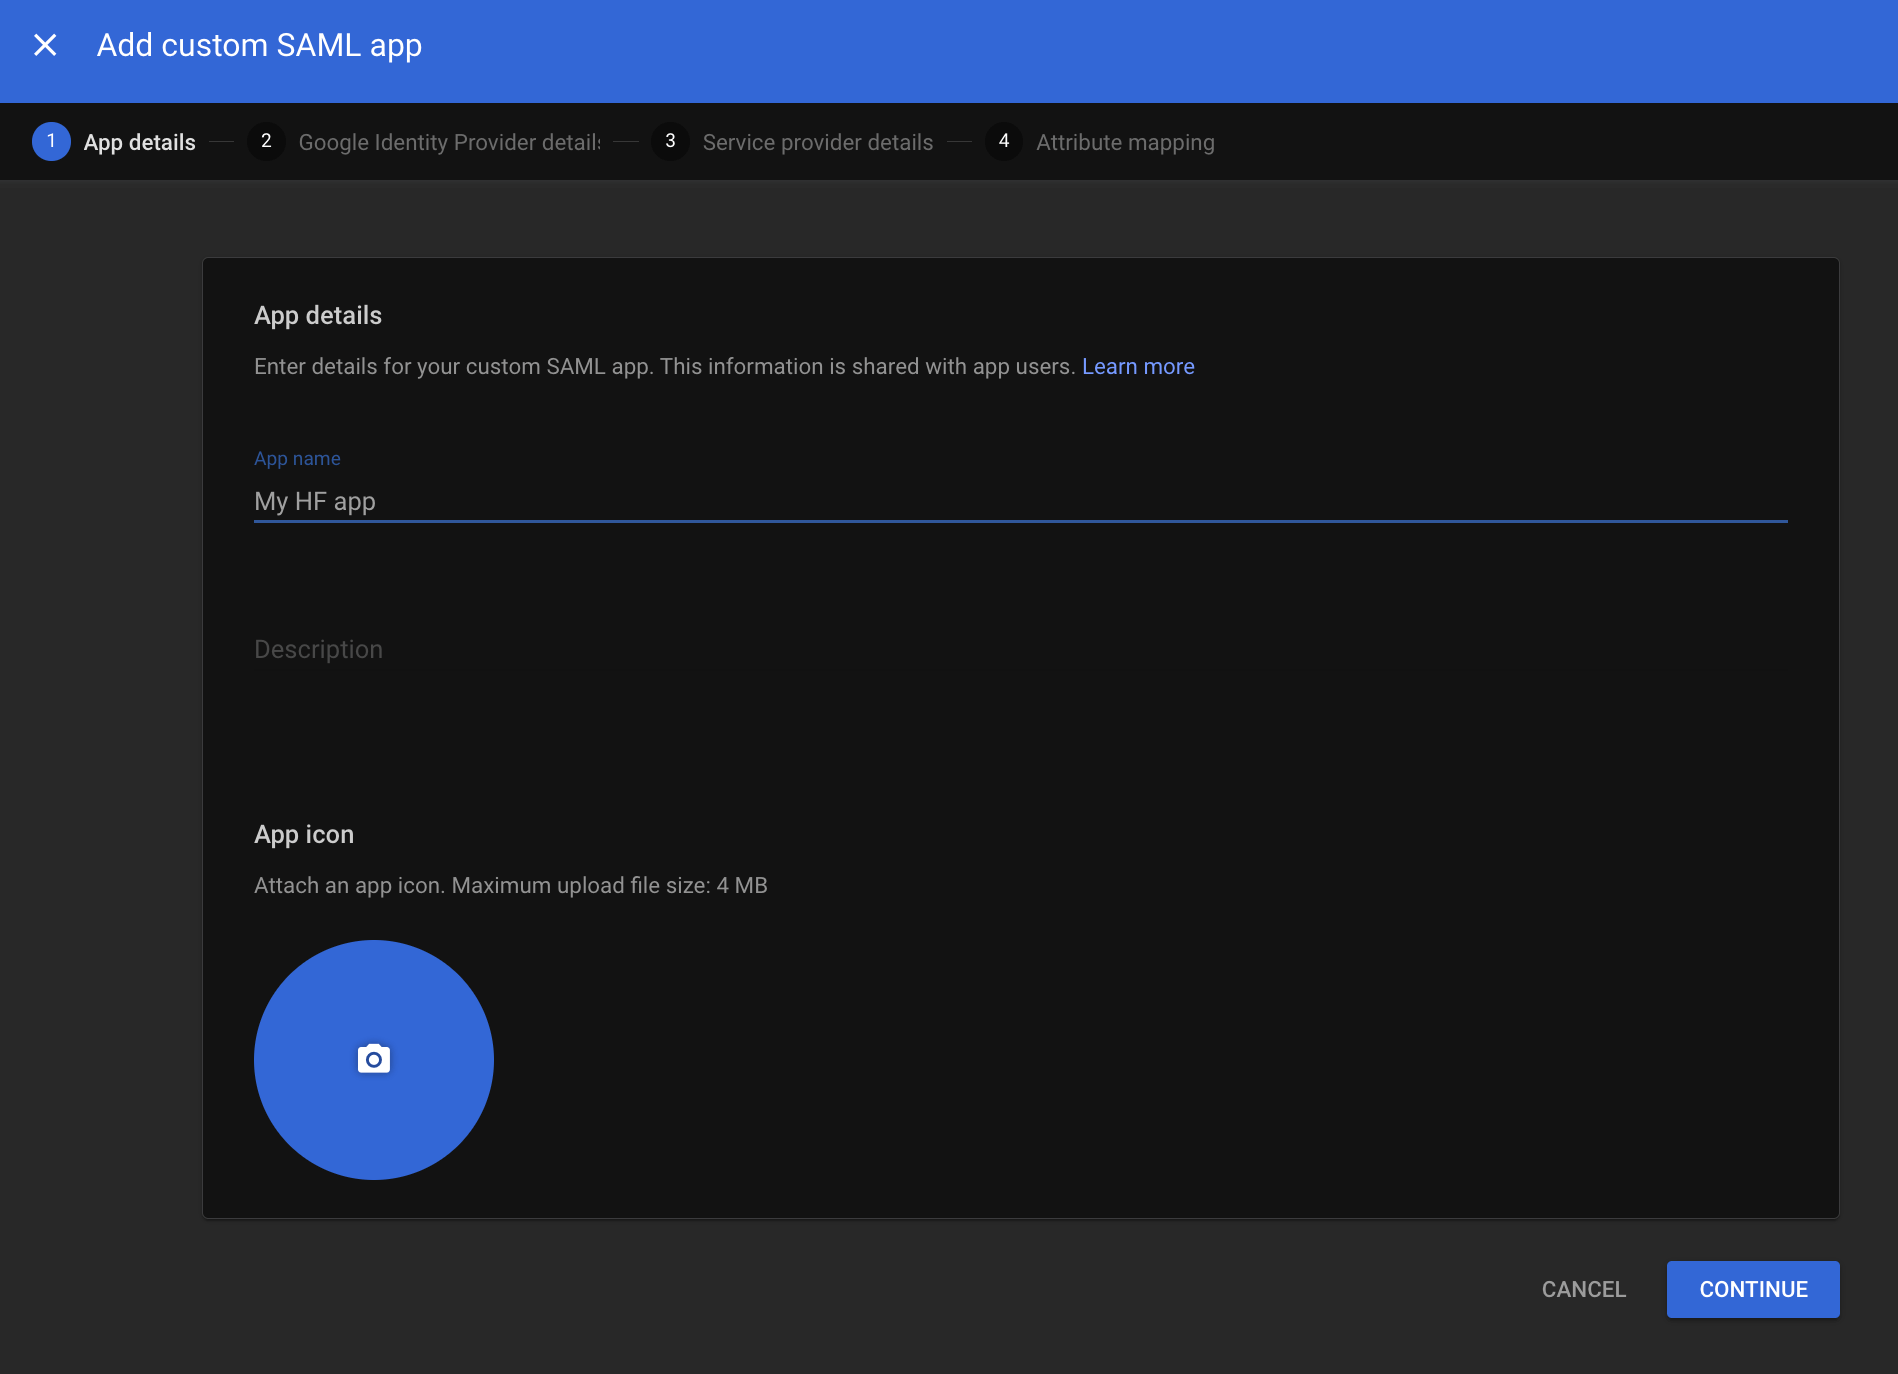Click into the Description field
1898x1374 pixels.
[x=1020, y=650]
